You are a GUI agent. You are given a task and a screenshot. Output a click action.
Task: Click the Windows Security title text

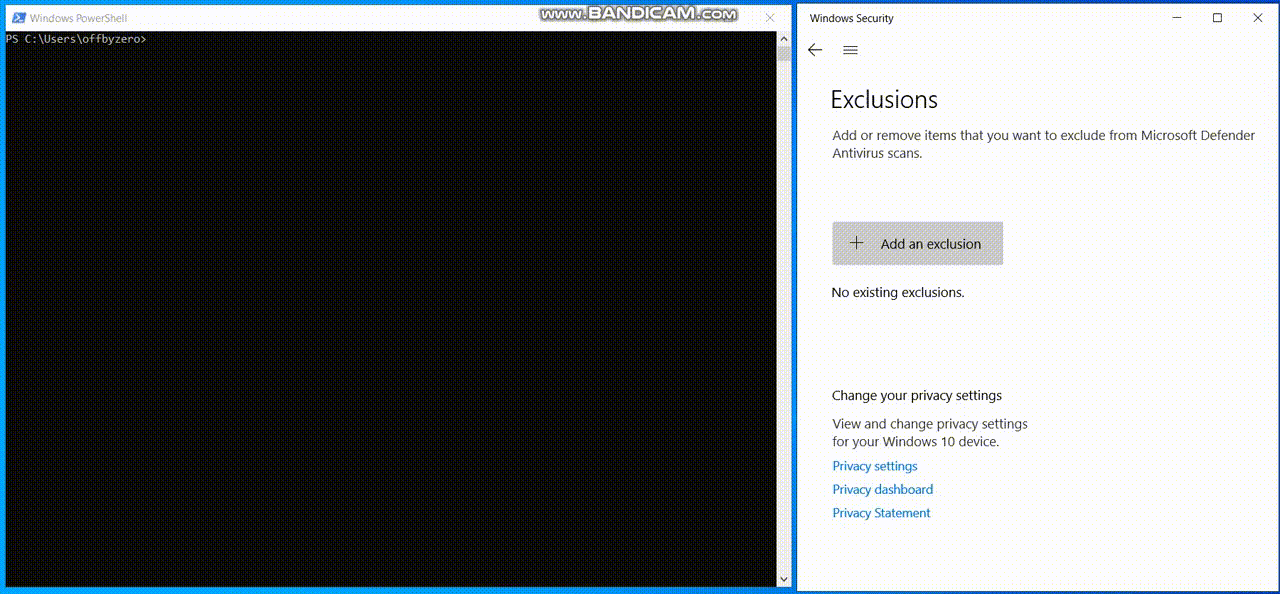point(852,18)
